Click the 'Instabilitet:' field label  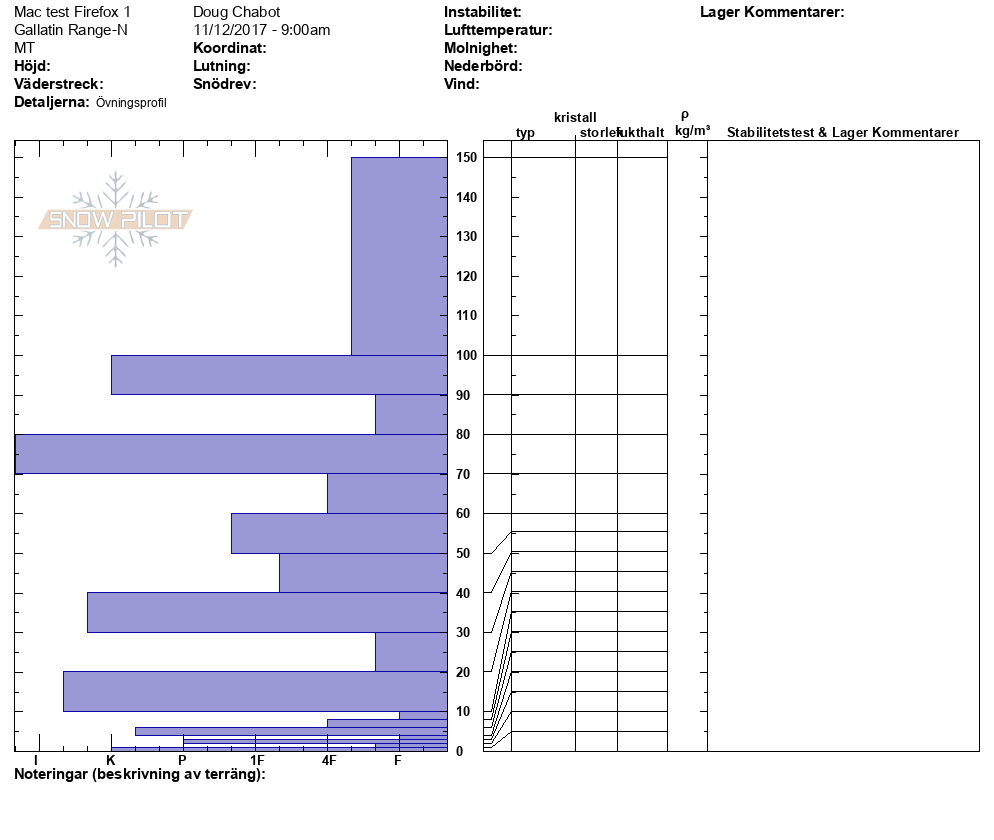pos(483,12)
